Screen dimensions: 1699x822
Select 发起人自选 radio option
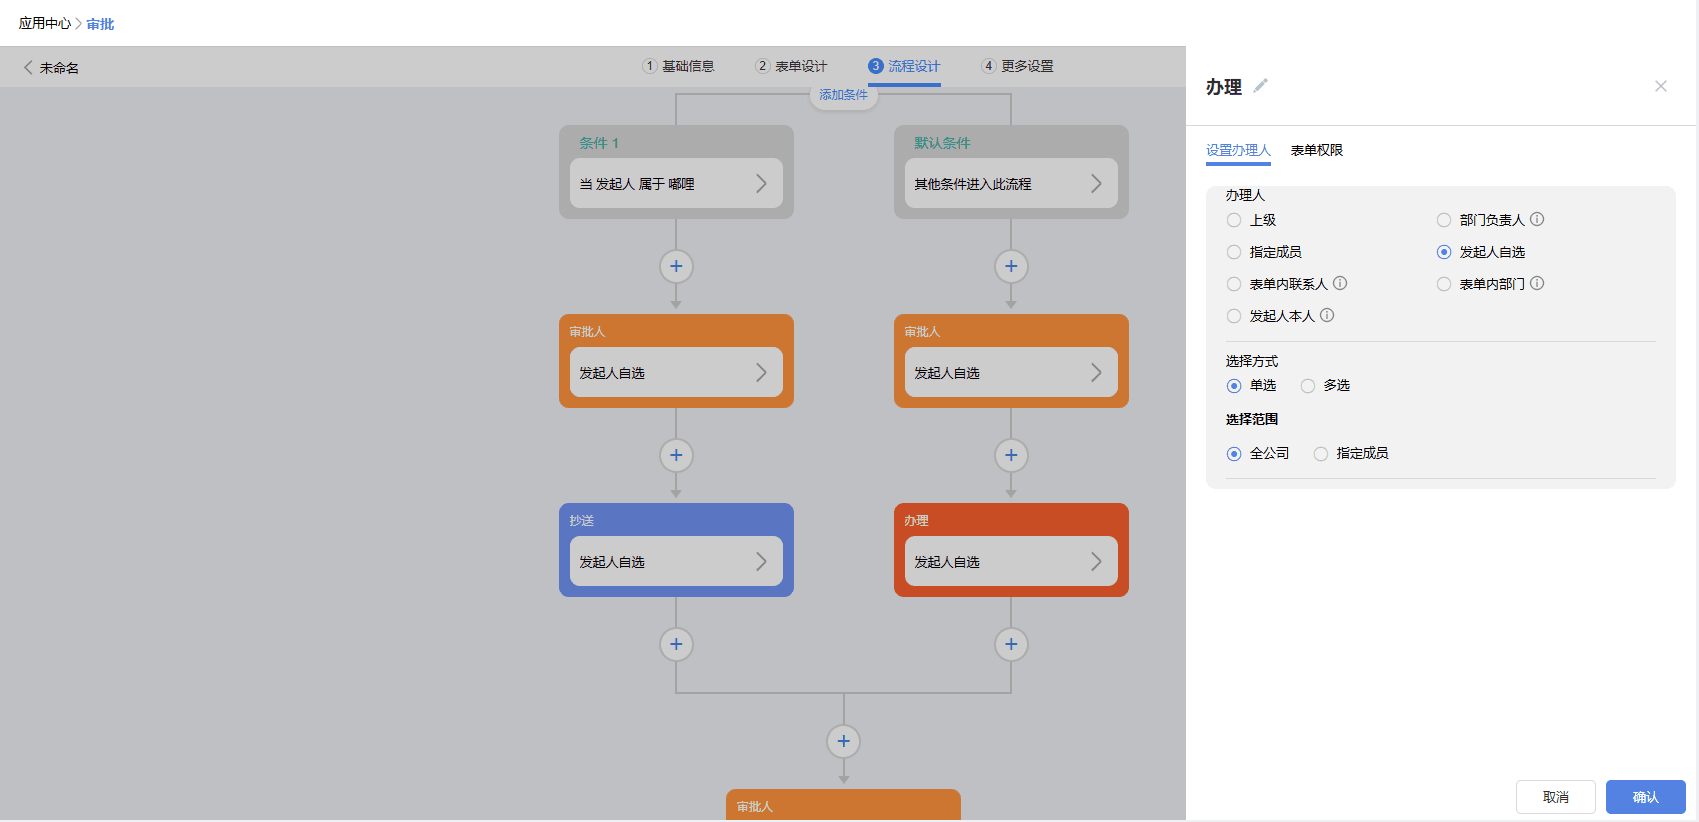point(1444,252)
